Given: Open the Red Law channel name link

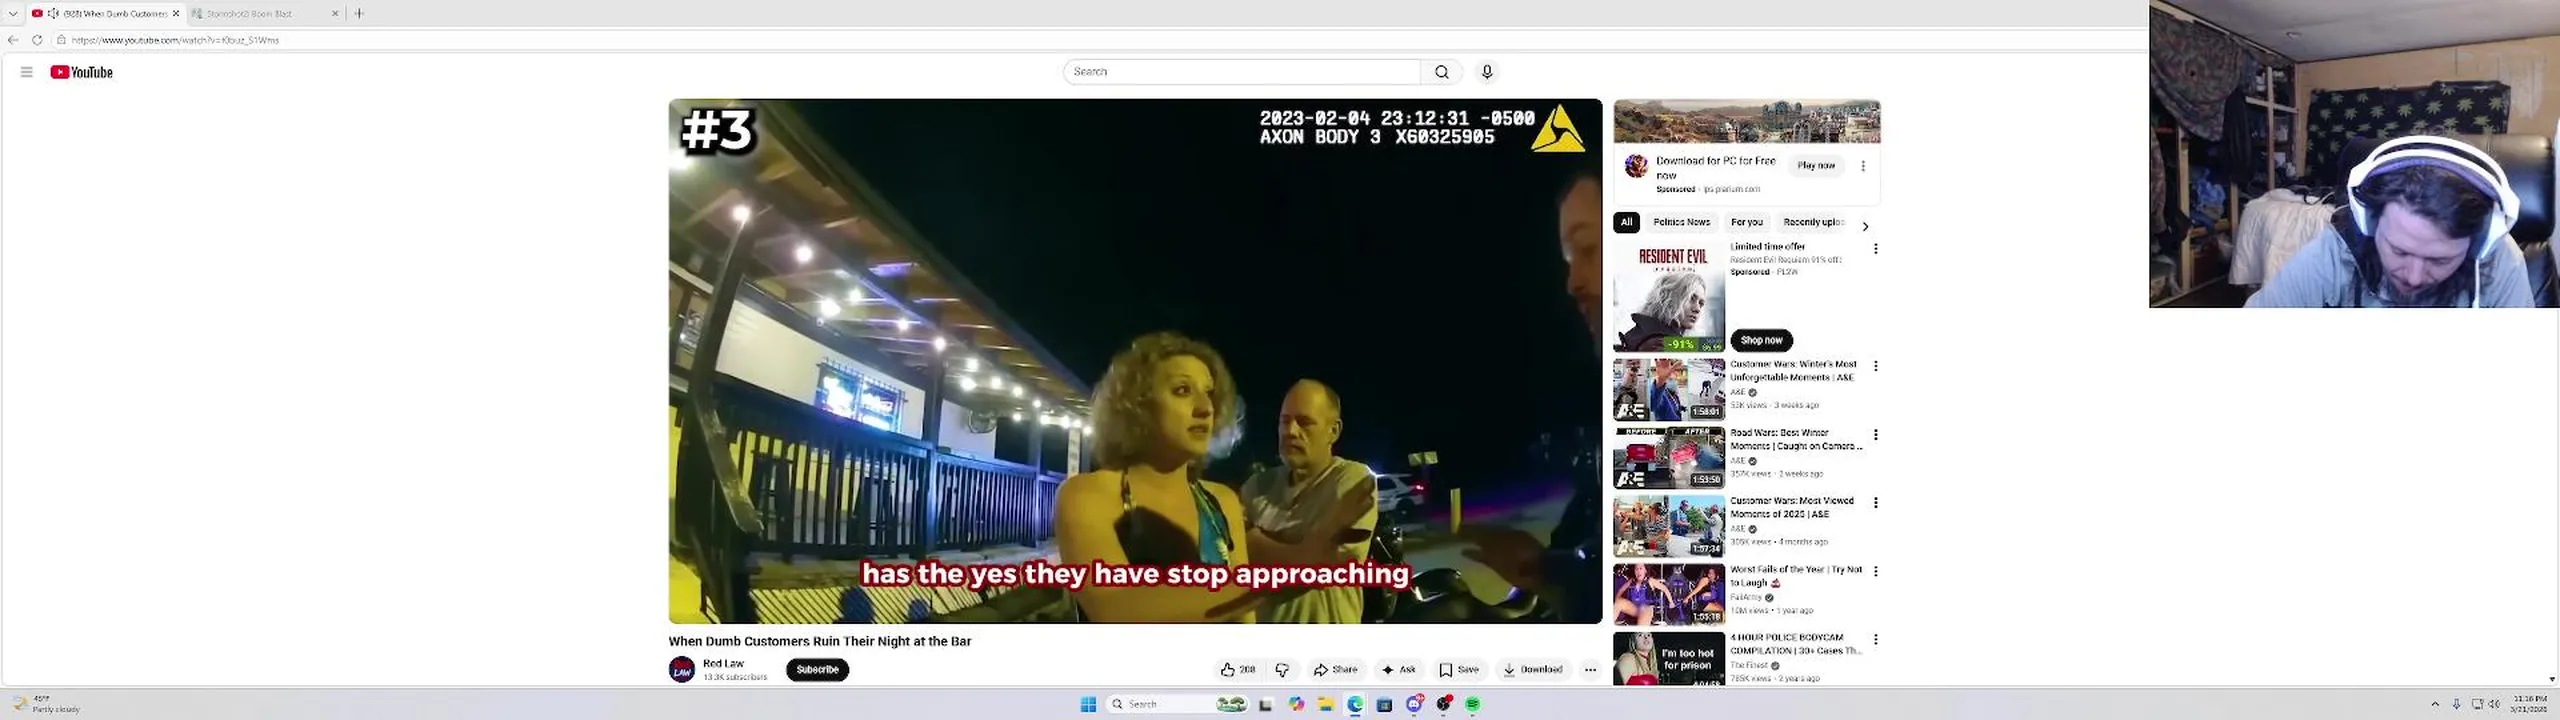Looking at the screenshot, I should (x=723, y=664).
